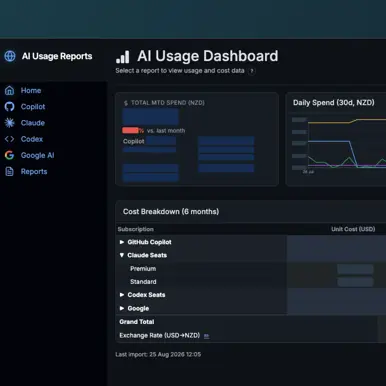
Task: Select the Claude Seats subscription label
Action: 147,255
